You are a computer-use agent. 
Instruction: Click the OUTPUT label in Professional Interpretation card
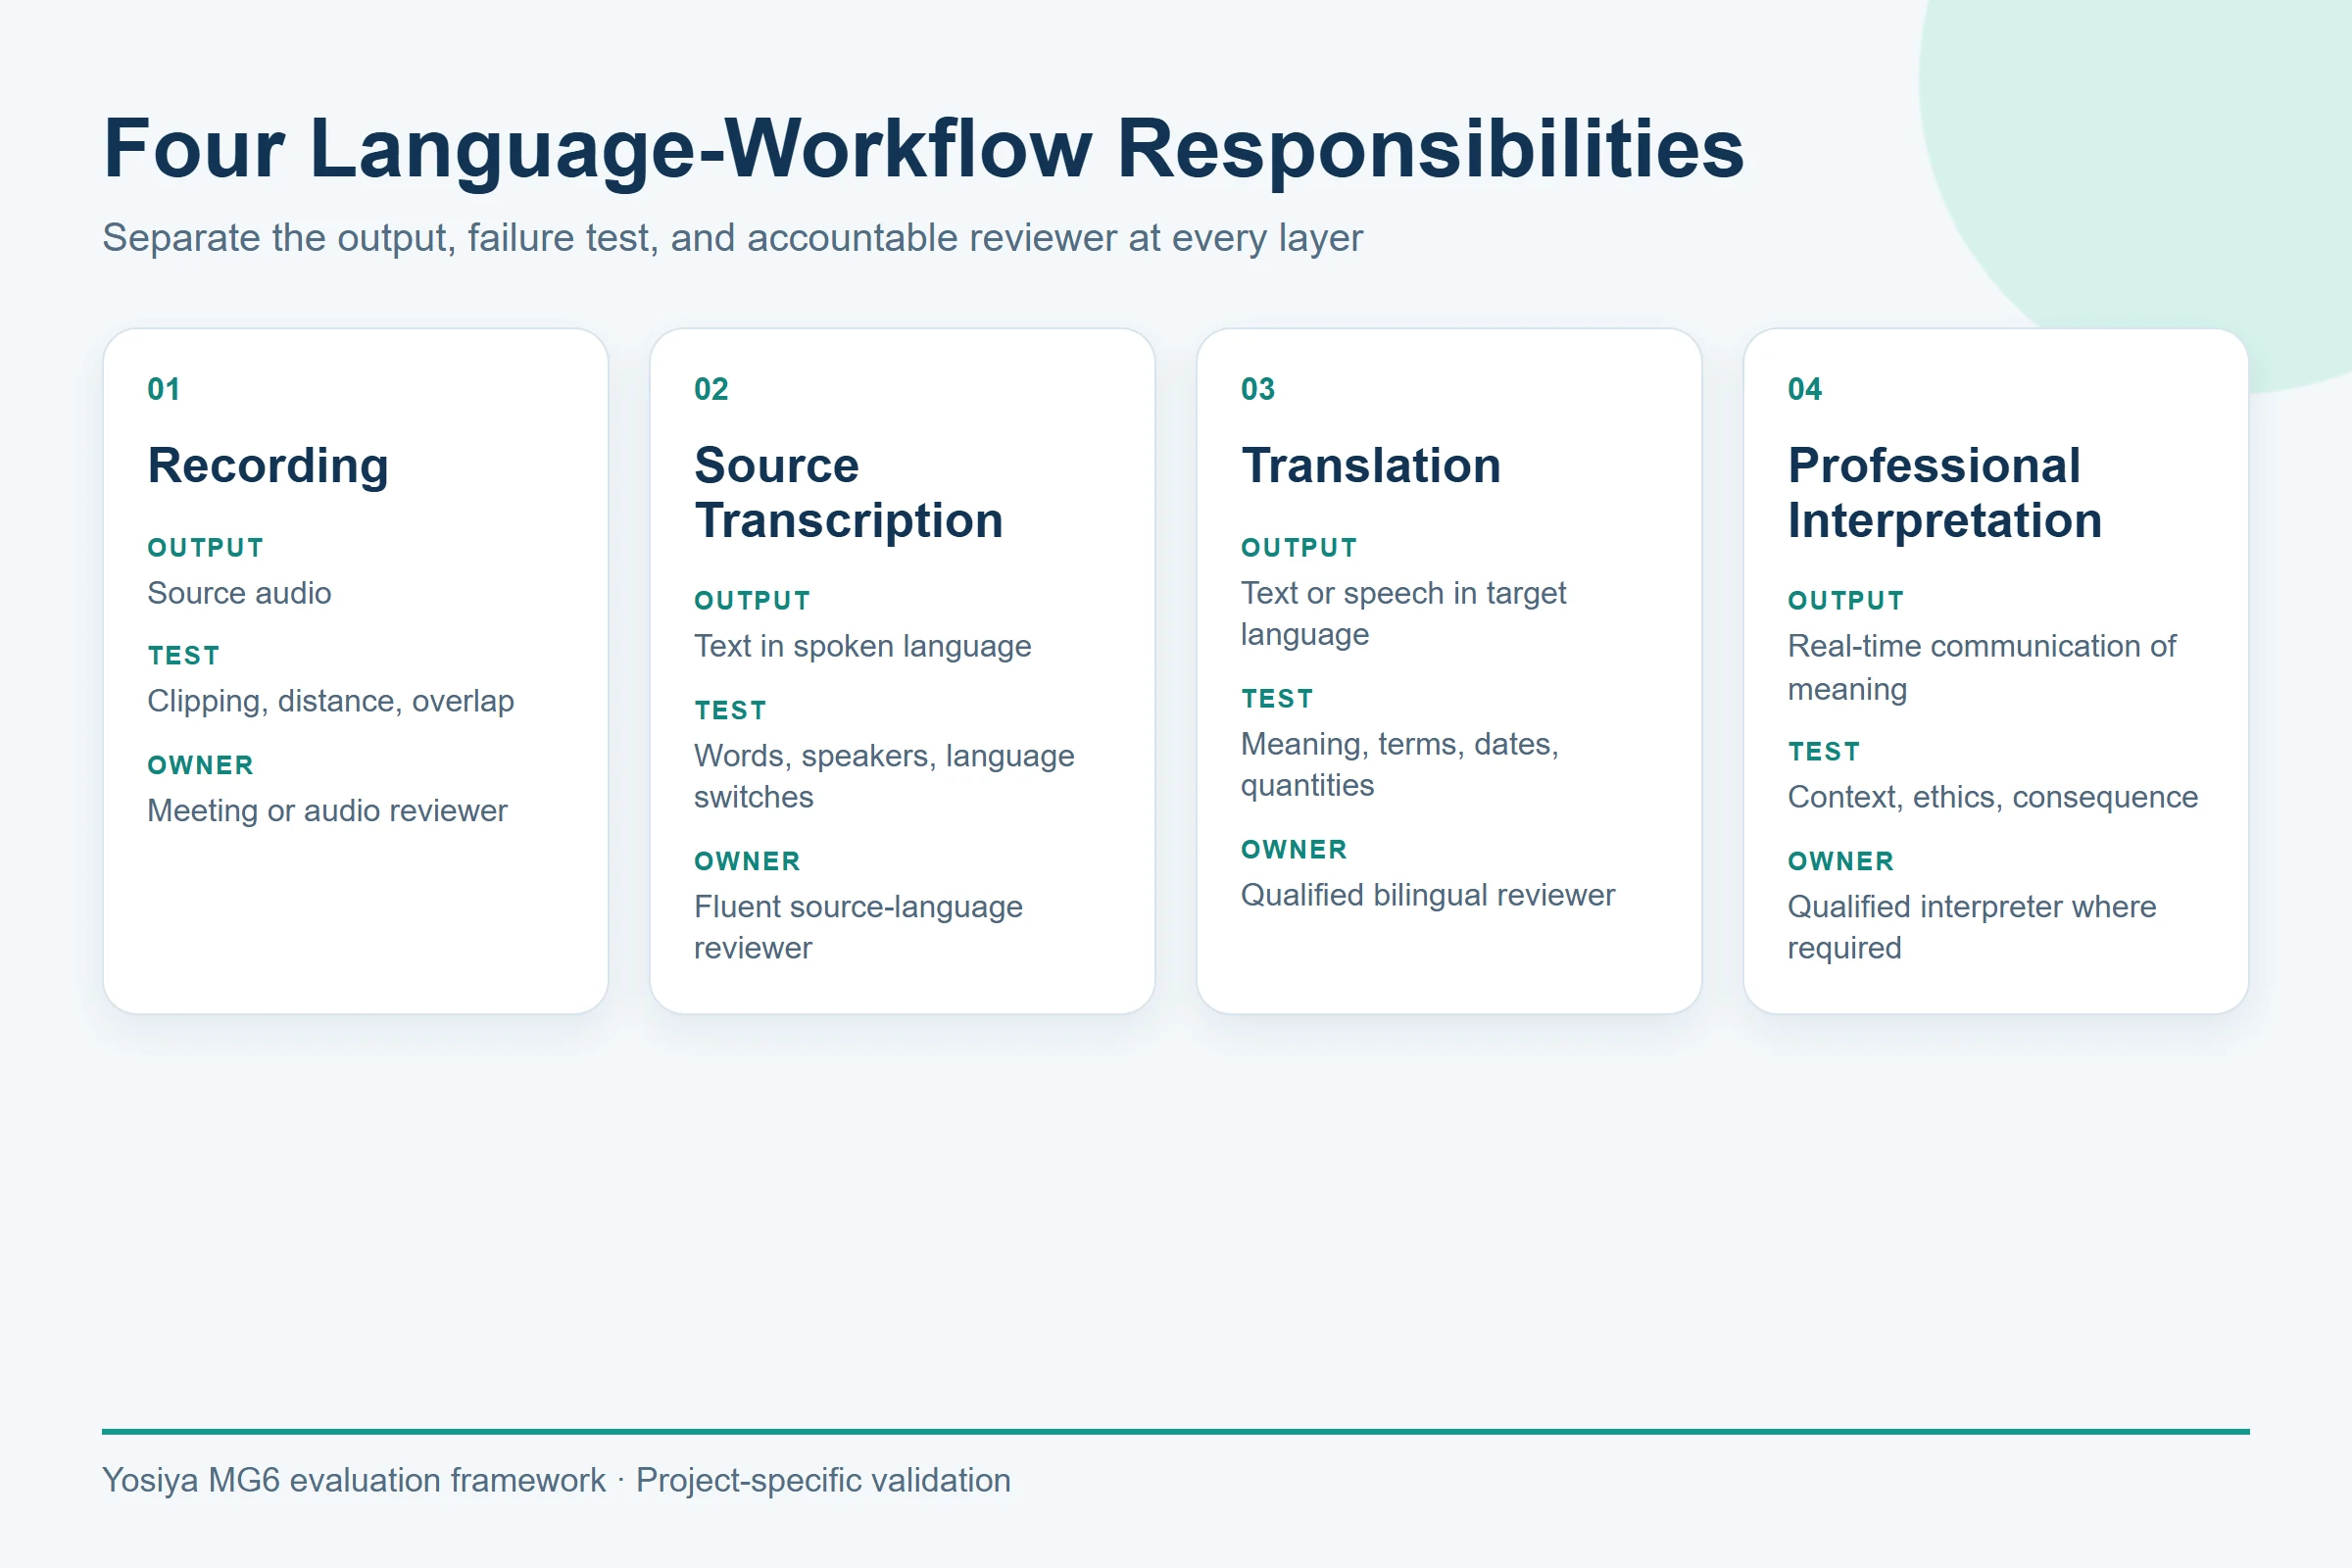(x=1846, y=601)
